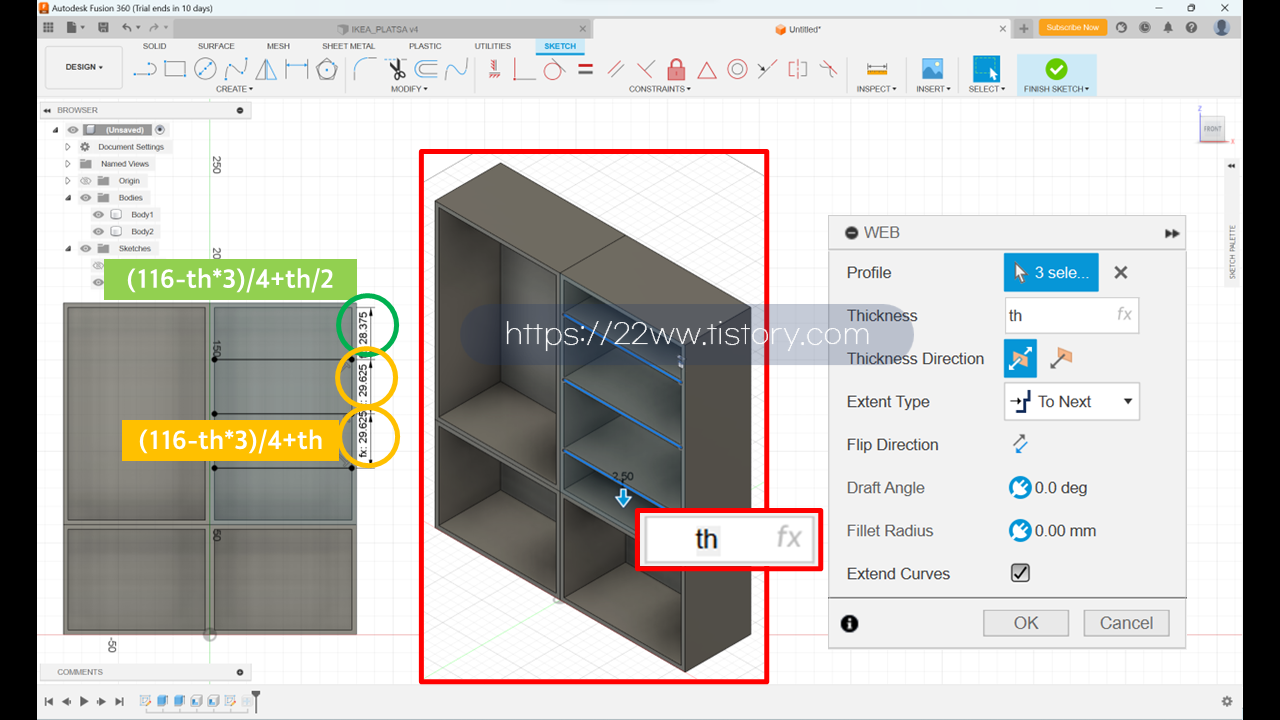
Task: Open the DESIGN workspace dropdown
Action: (84, 67)
